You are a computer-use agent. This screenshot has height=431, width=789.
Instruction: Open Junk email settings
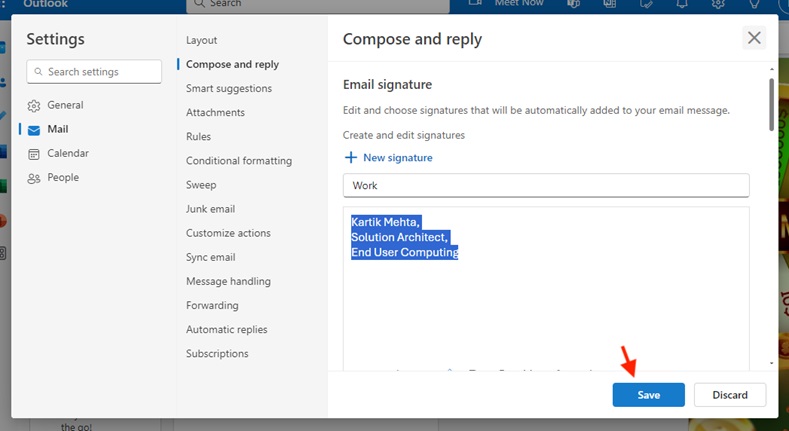click(210, 209)
